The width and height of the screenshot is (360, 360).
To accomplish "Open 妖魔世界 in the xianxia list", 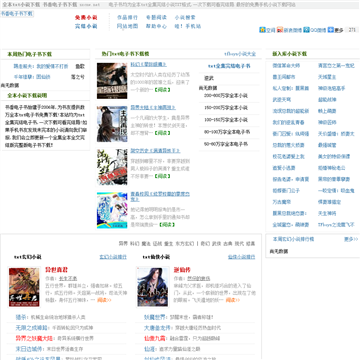I will pyautogui.click(x=155, y=317).
